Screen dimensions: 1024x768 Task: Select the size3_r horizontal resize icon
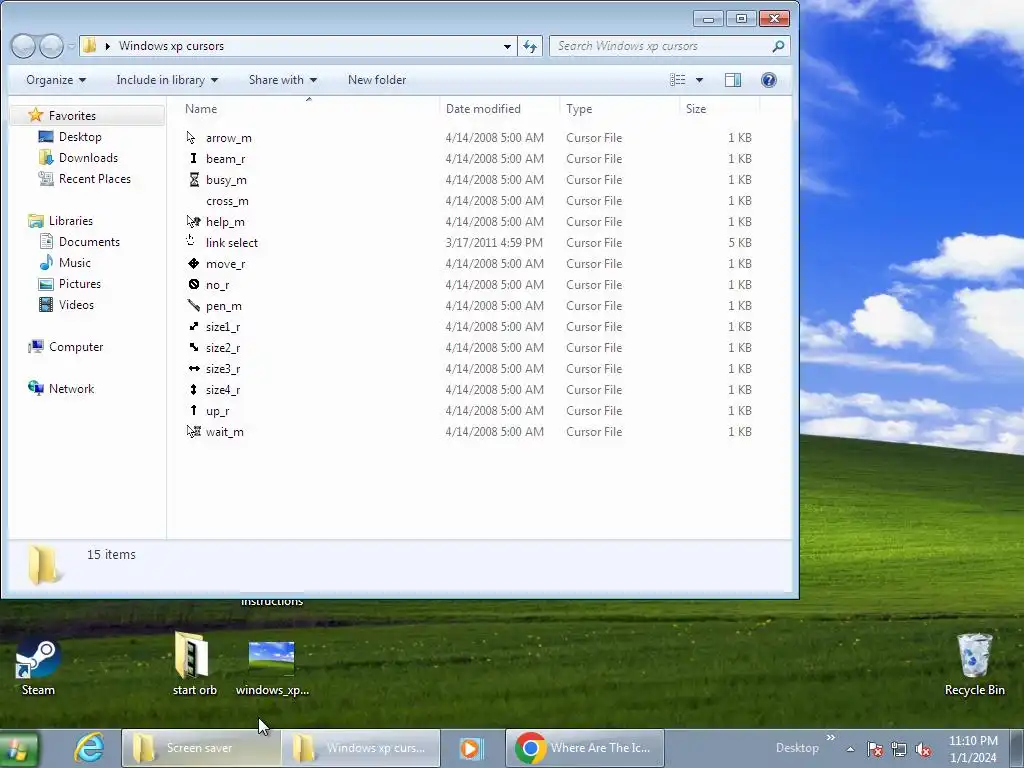coord(194,368)
